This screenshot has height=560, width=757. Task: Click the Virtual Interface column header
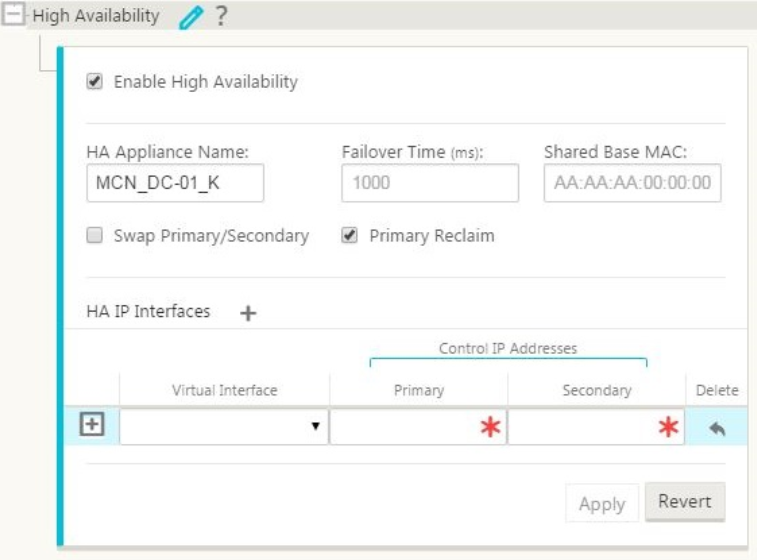[224, 390]
